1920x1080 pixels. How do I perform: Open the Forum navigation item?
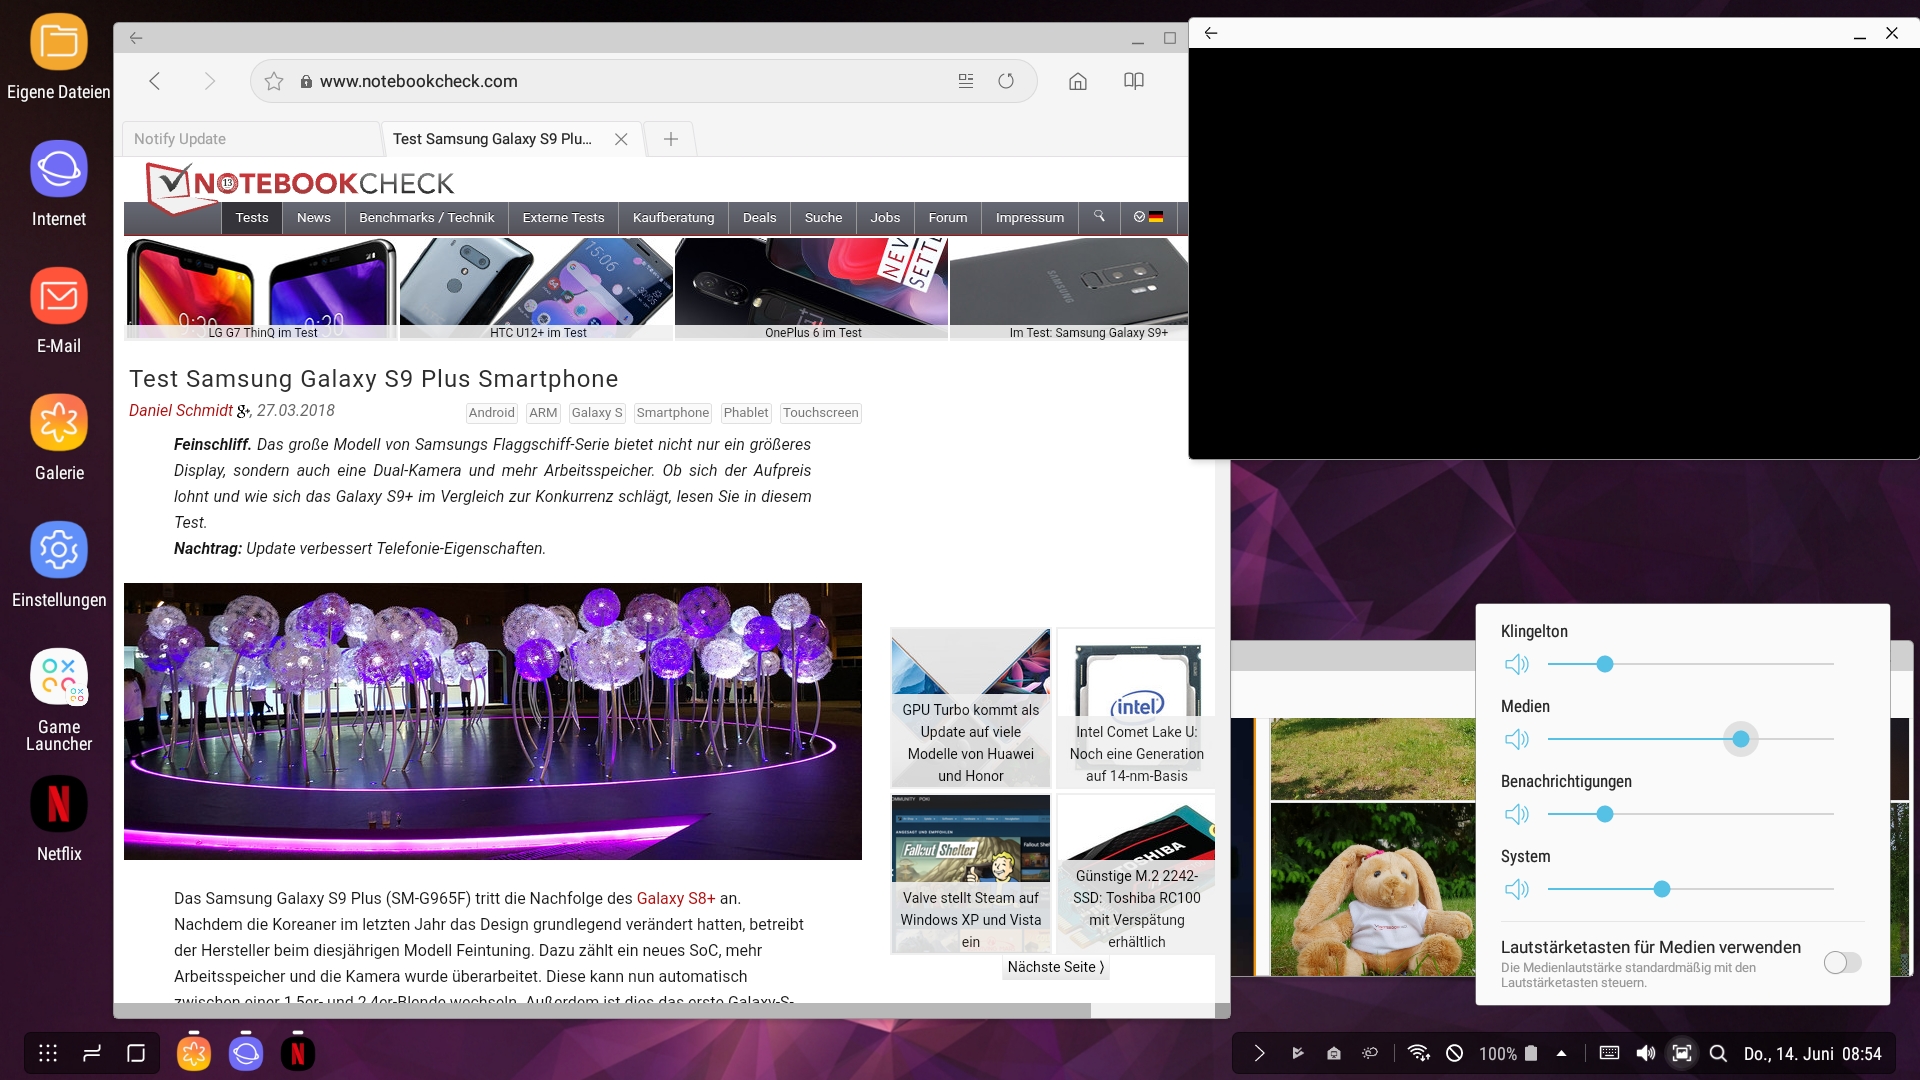(x=947, y=217)
